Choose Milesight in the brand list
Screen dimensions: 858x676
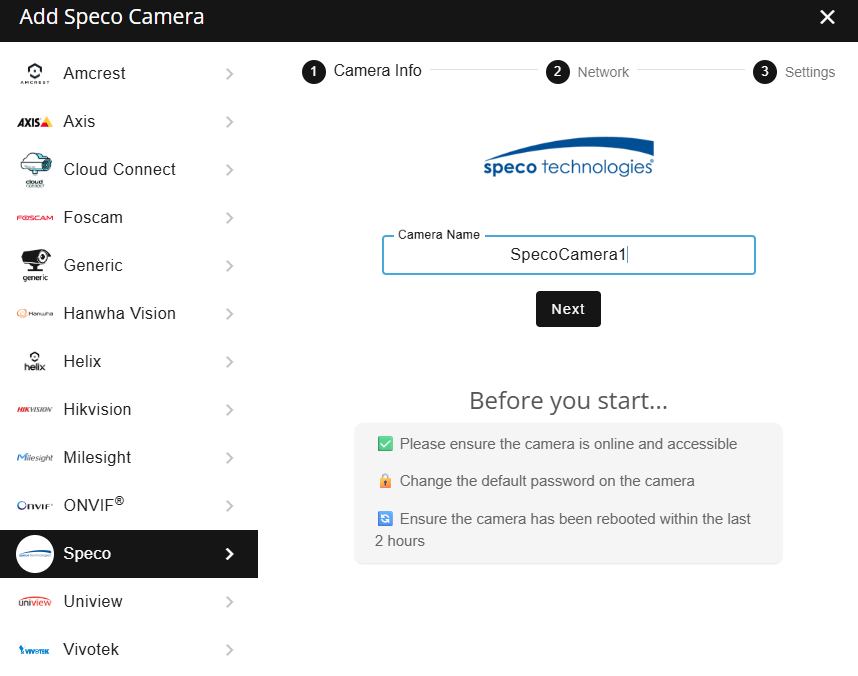pyautogui.click(x=129, y=458)
